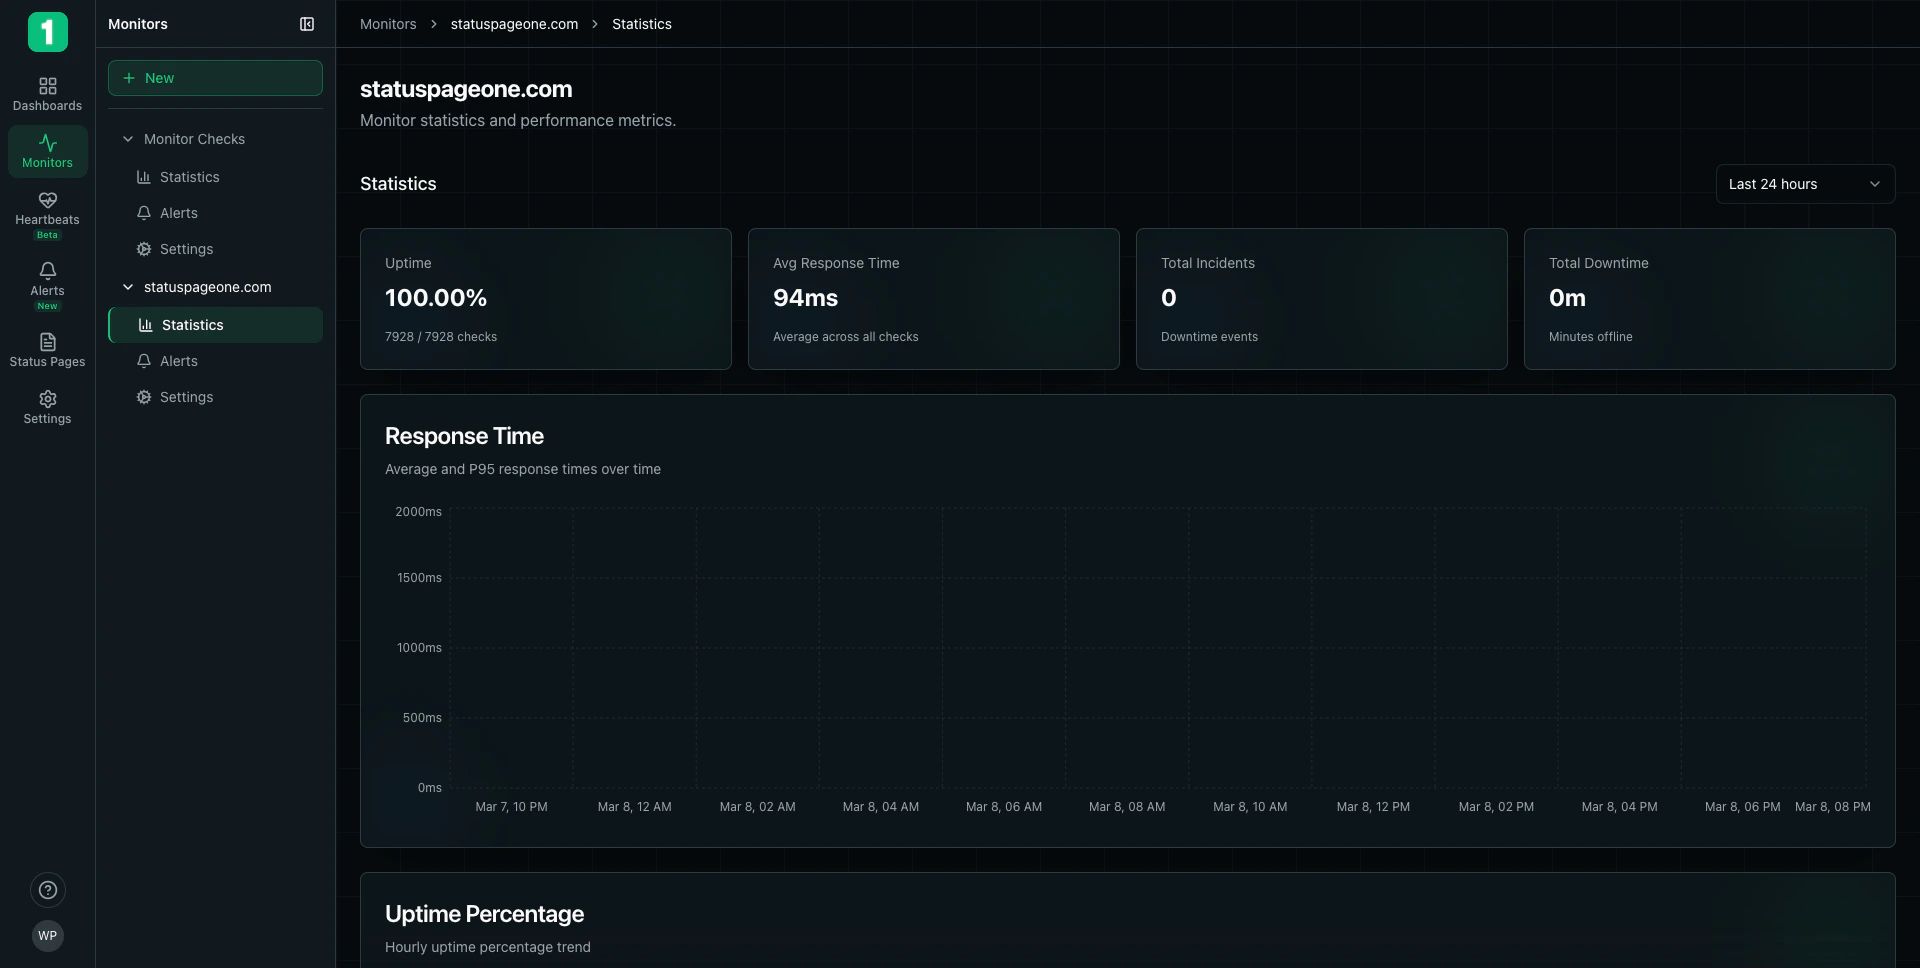Select Alerts under Monitor Checks
Image resolution: width=1920 pixels, height=968 pixels.
(x=178, y=213)
